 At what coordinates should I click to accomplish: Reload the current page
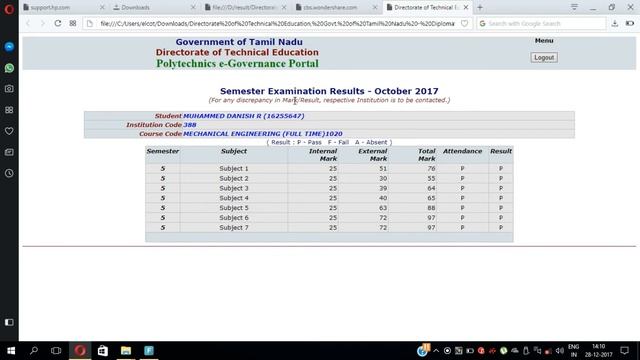tap(58, 23)
